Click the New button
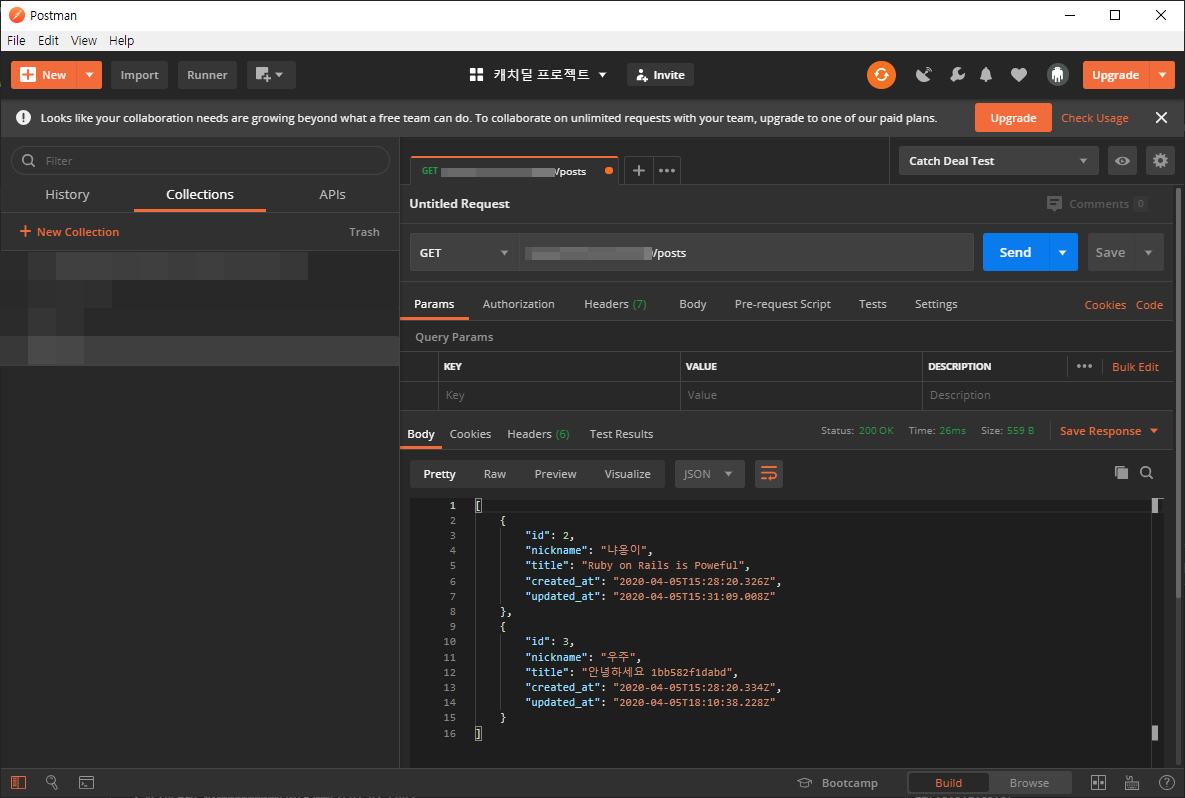 (x=45, y=75)
